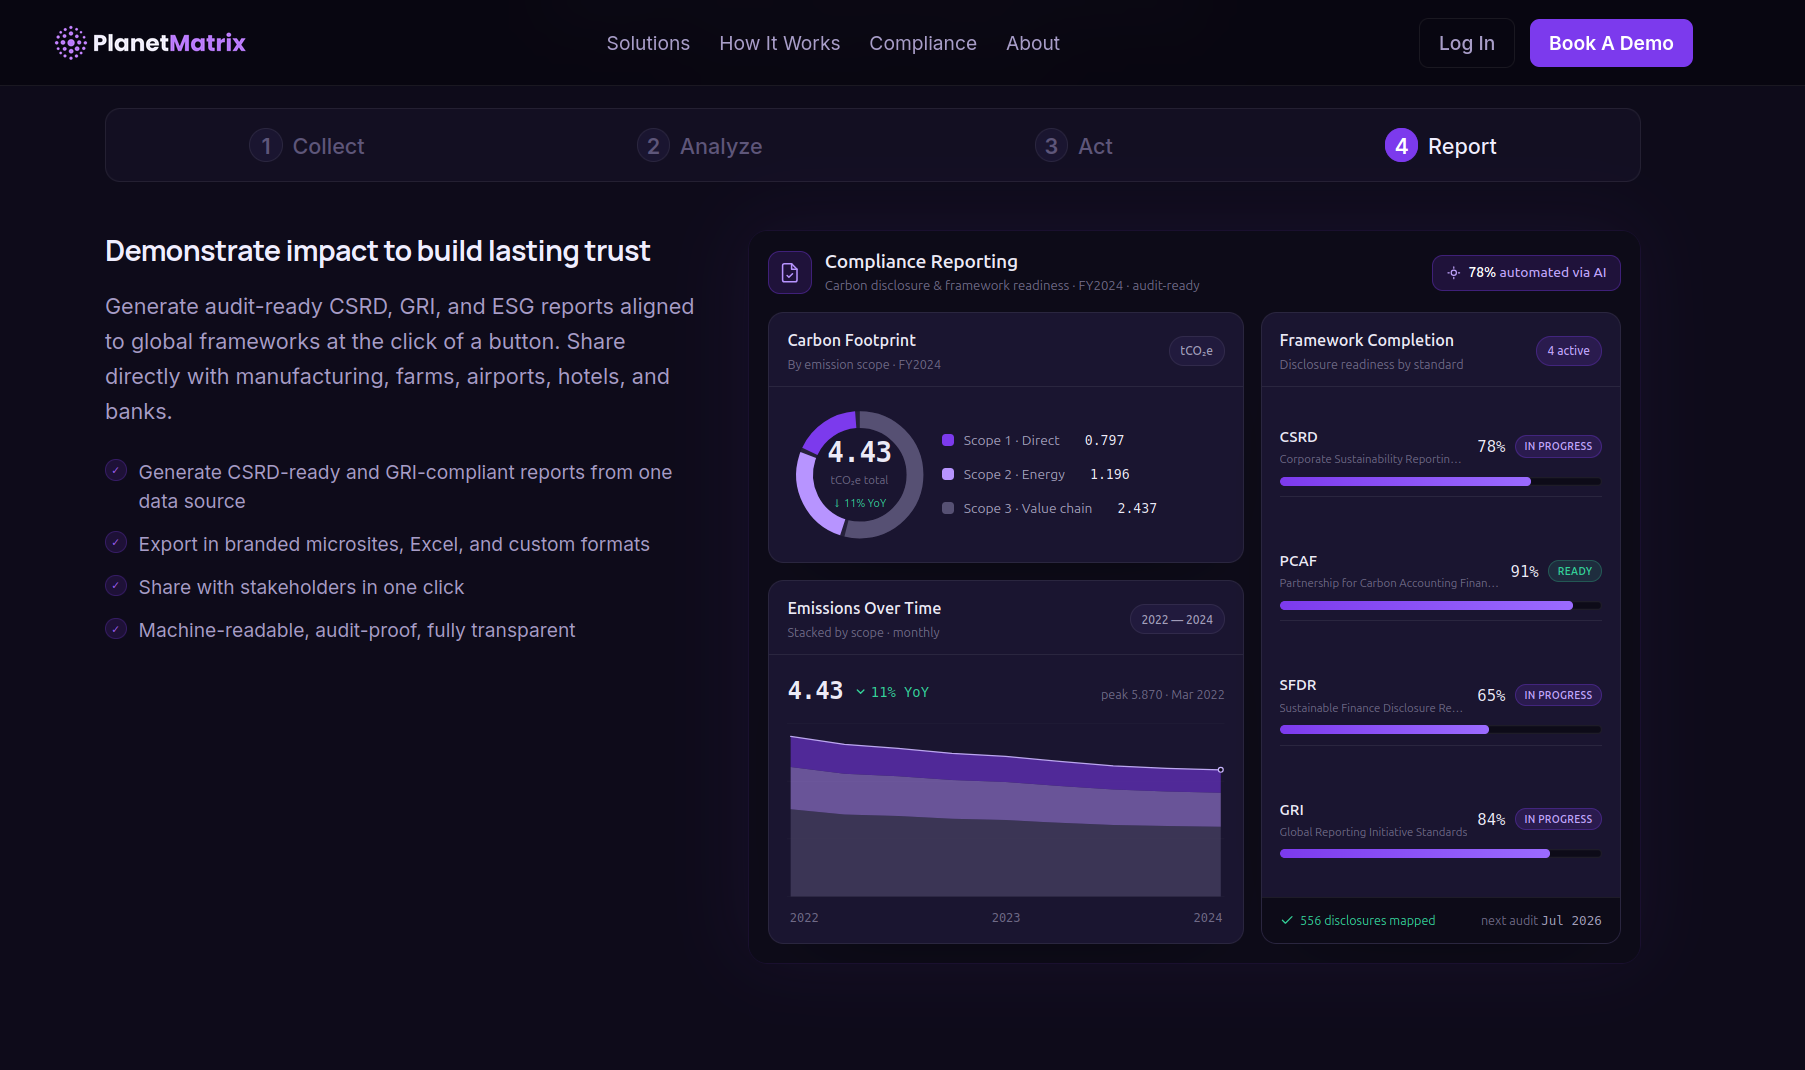Click the Framework Completion card title

click(1366, 341)
